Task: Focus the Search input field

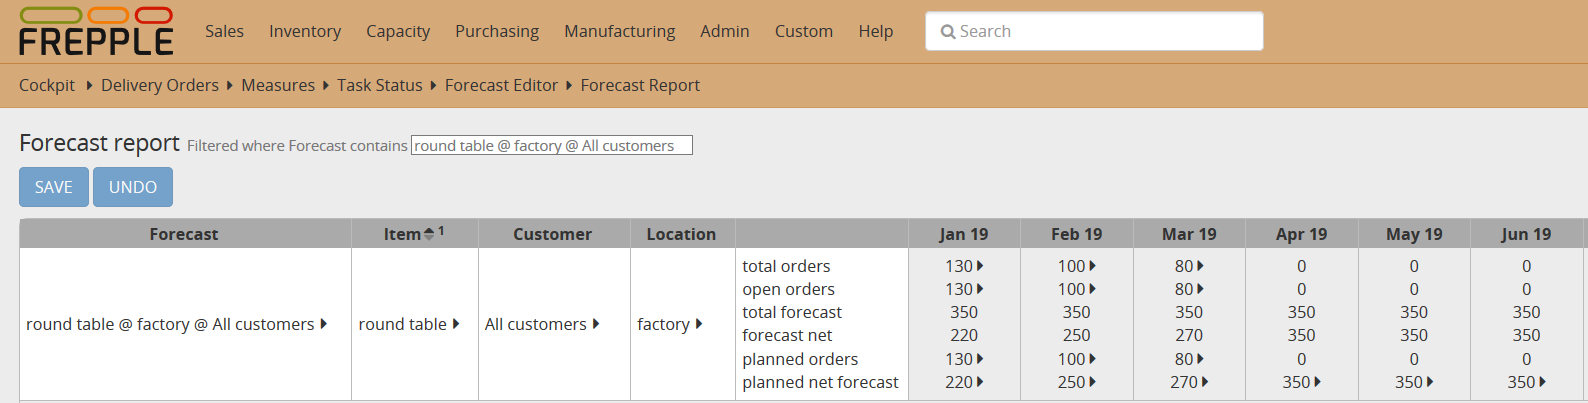Action: [1094, 31]
